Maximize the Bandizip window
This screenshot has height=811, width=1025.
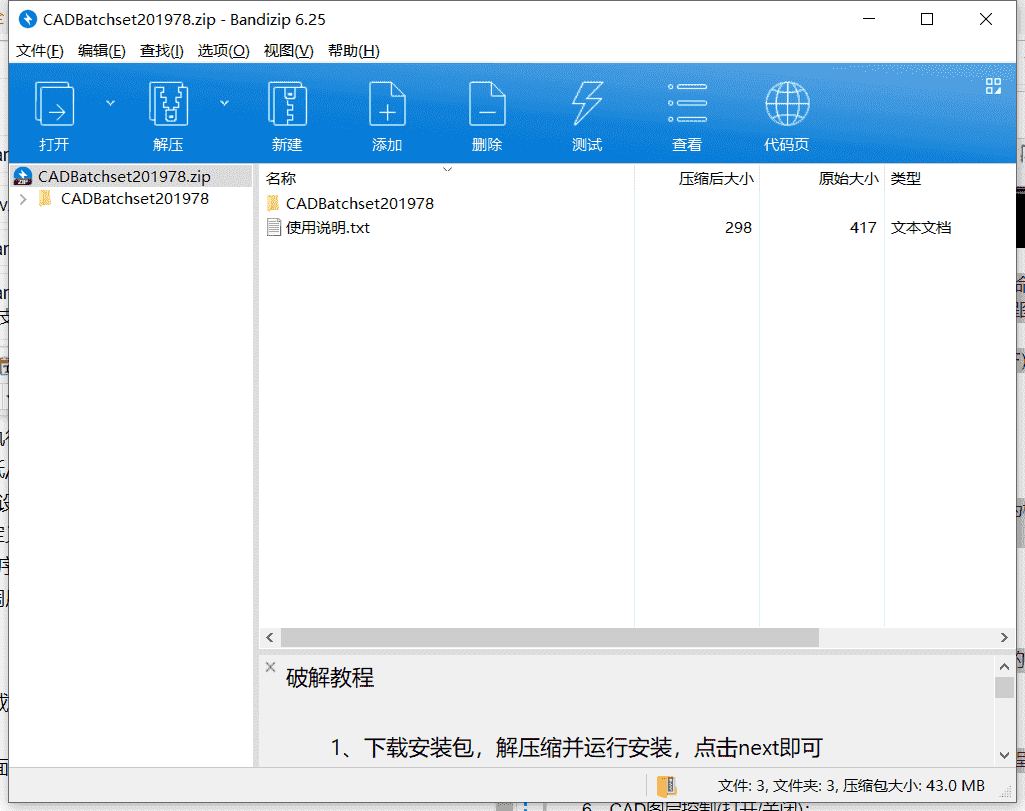(x=927, y=20)
